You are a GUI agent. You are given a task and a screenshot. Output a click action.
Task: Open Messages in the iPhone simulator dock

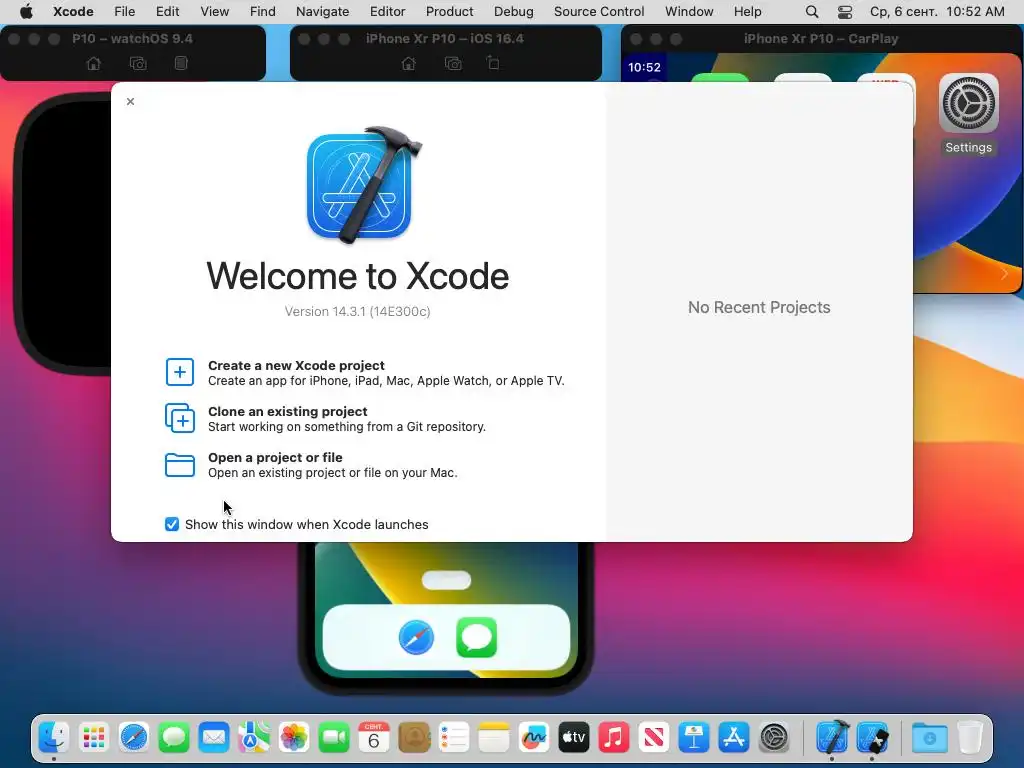tap(476, 637)
